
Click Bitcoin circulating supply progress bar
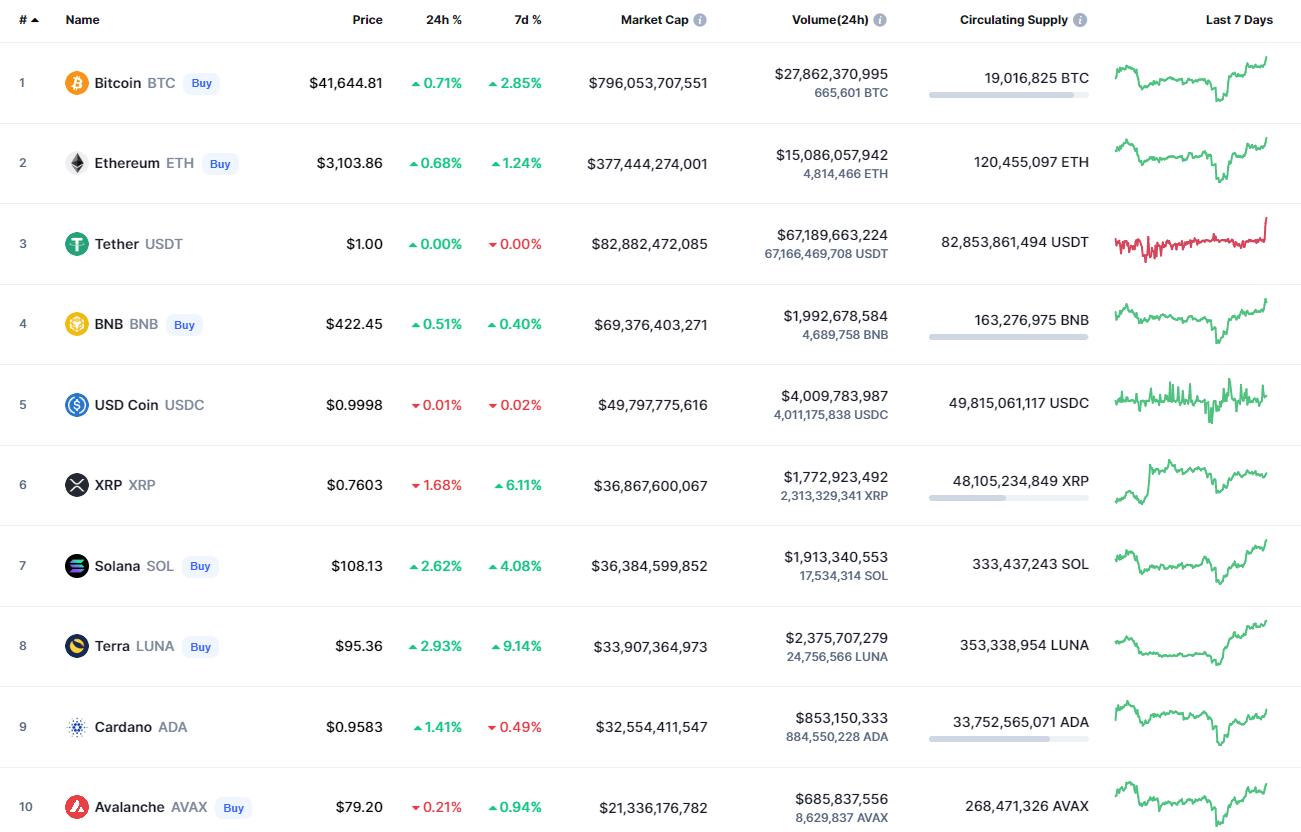pyautogui.click(x=1008, y=95)
